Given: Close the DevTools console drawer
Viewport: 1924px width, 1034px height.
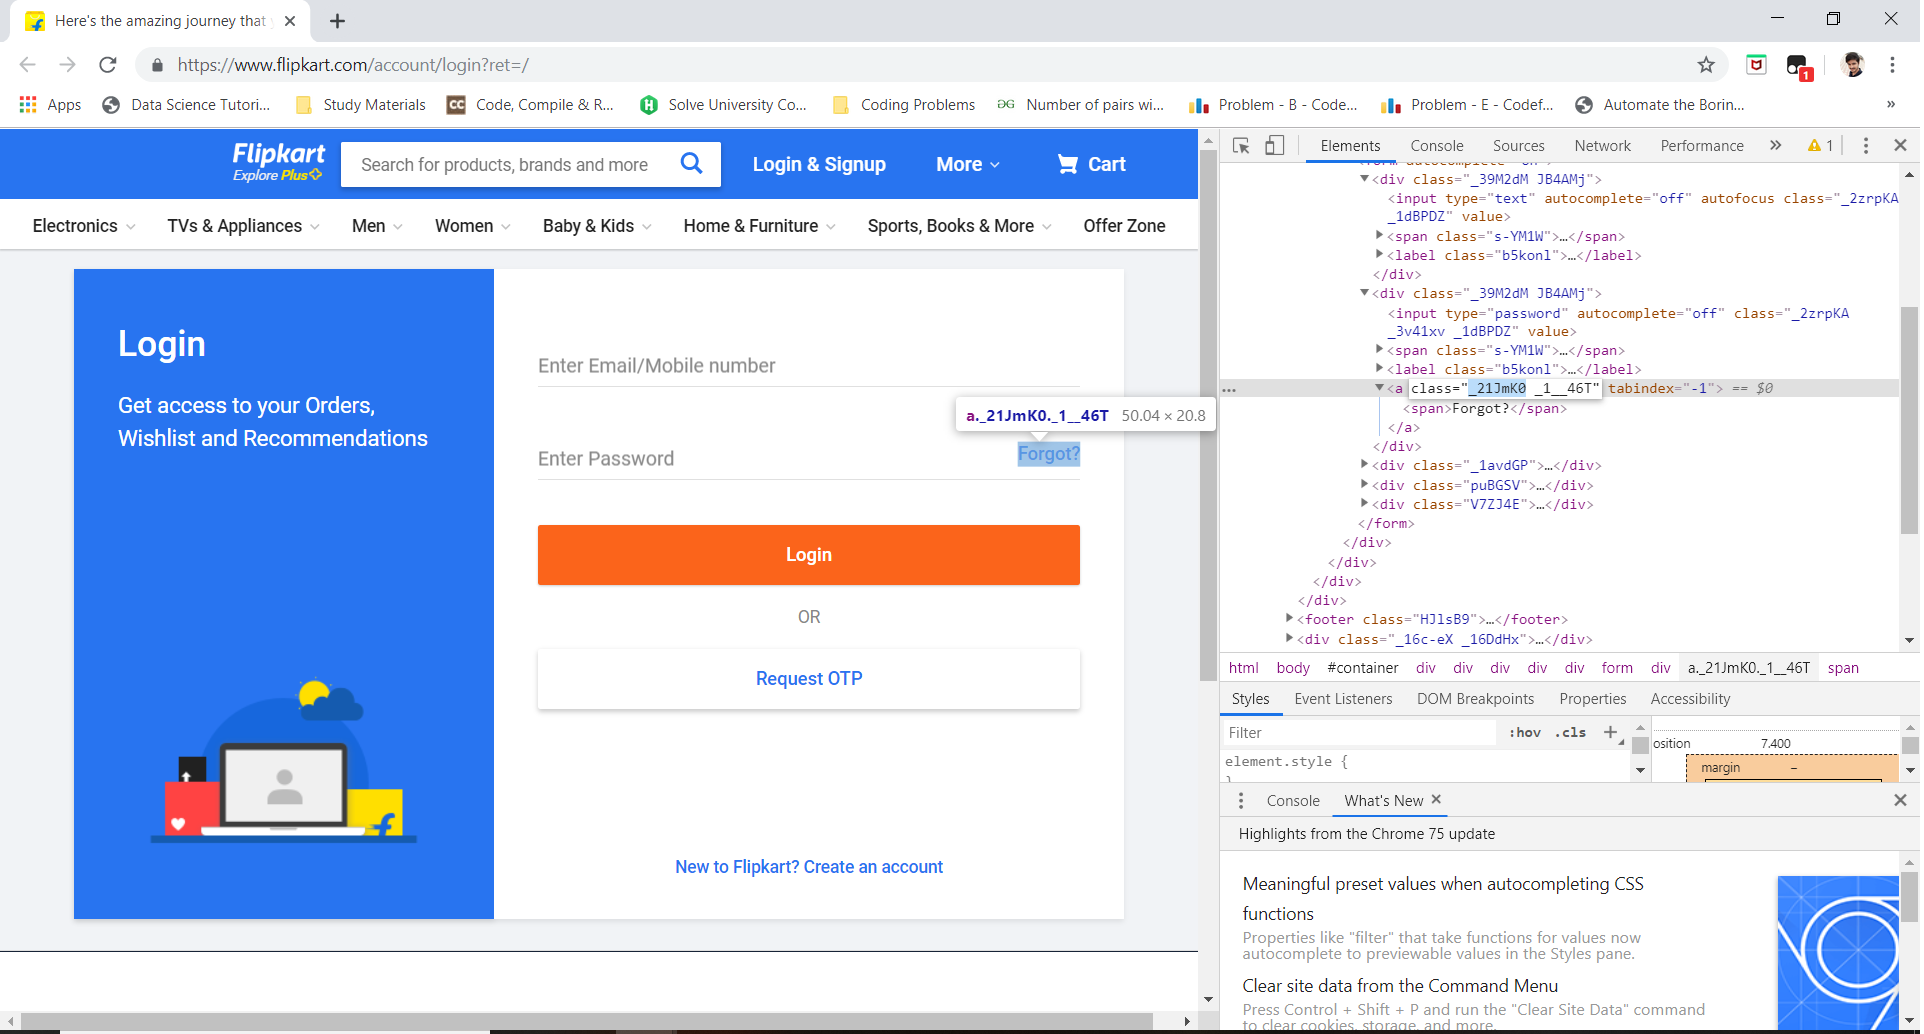Looking at the screenshot, I should coord(1900,801).
